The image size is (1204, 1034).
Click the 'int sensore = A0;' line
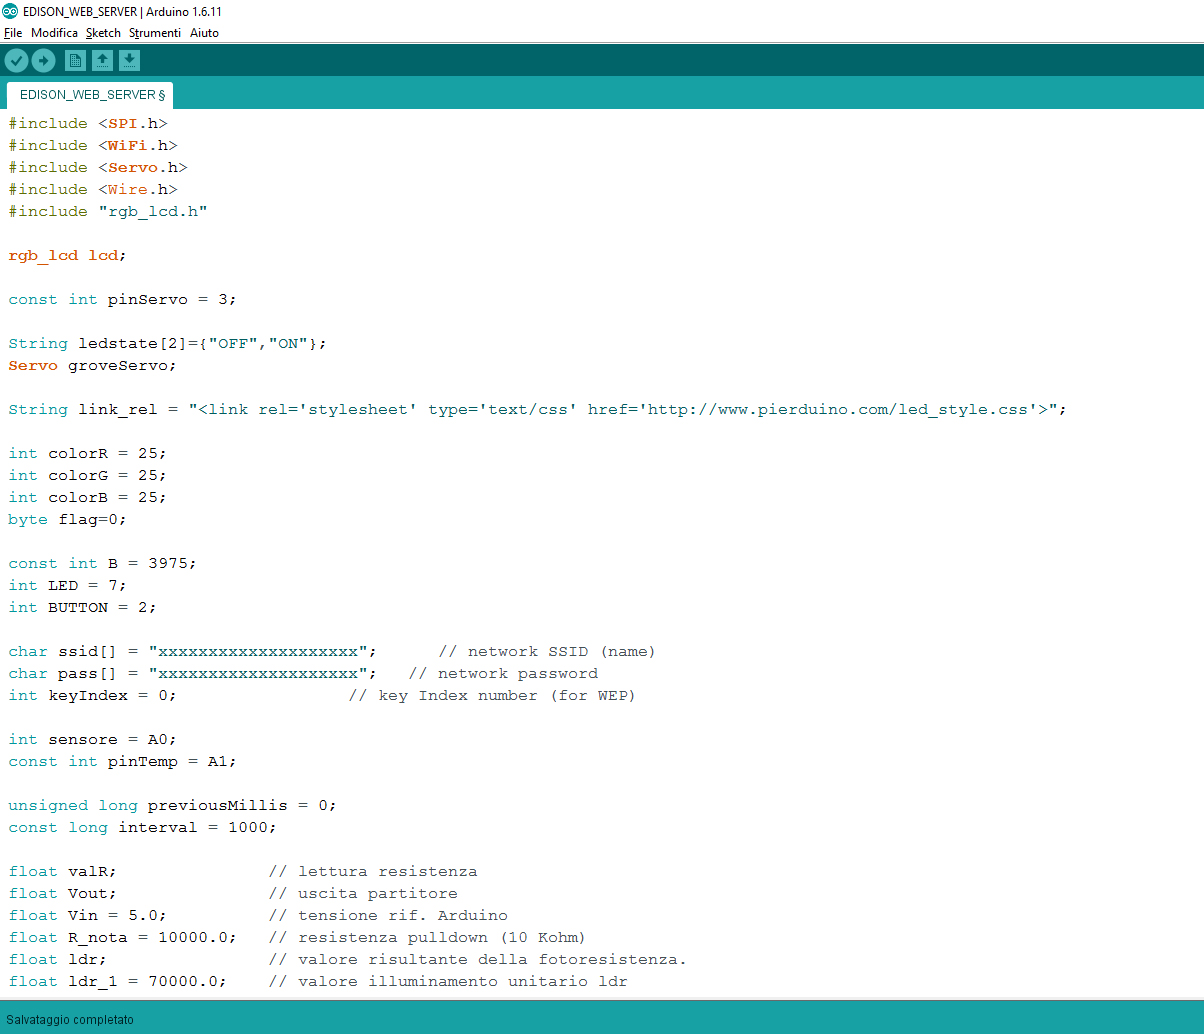(93, 739)
